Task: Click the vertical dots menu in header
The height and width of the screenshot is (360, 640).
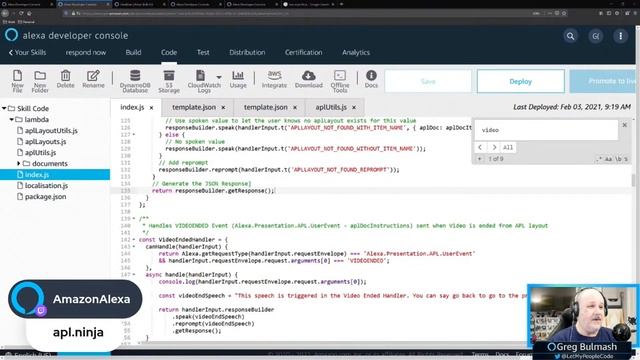Action: [620, 36]
